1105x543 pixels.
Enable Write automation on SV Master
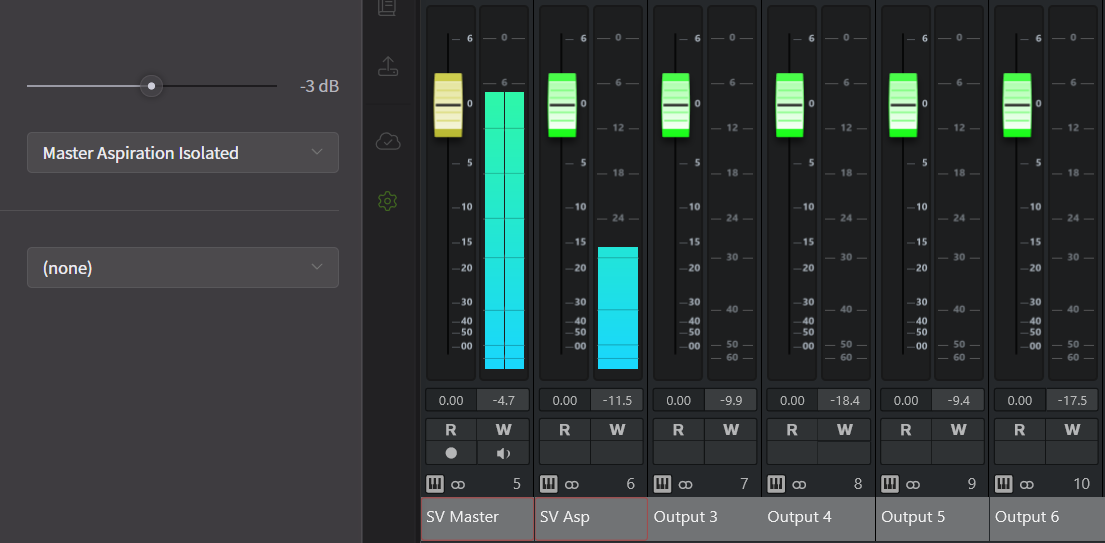(503, 430)
